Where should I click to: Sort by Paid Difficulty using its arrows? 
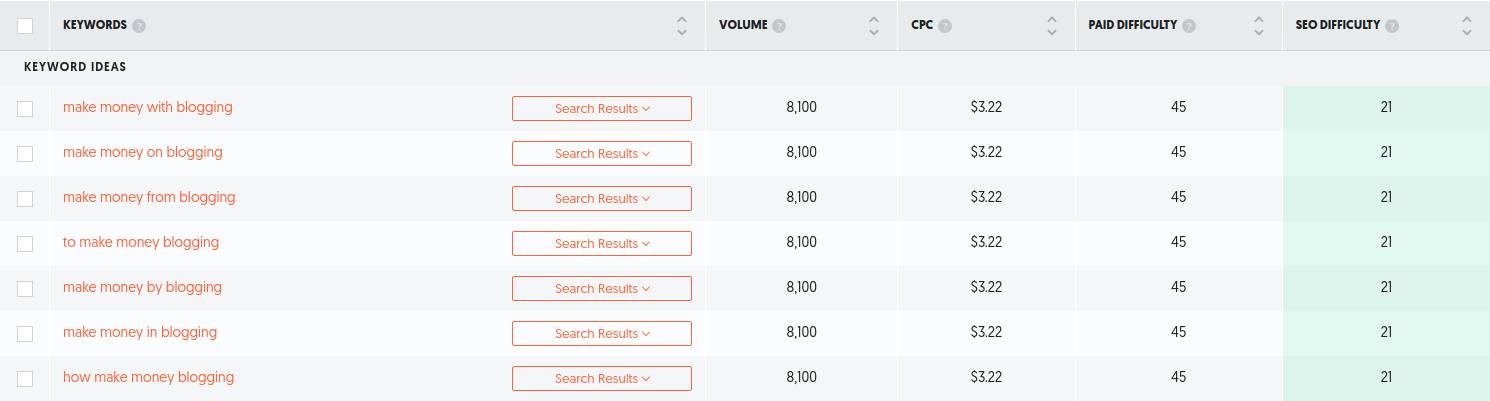tap(1259, 26)
